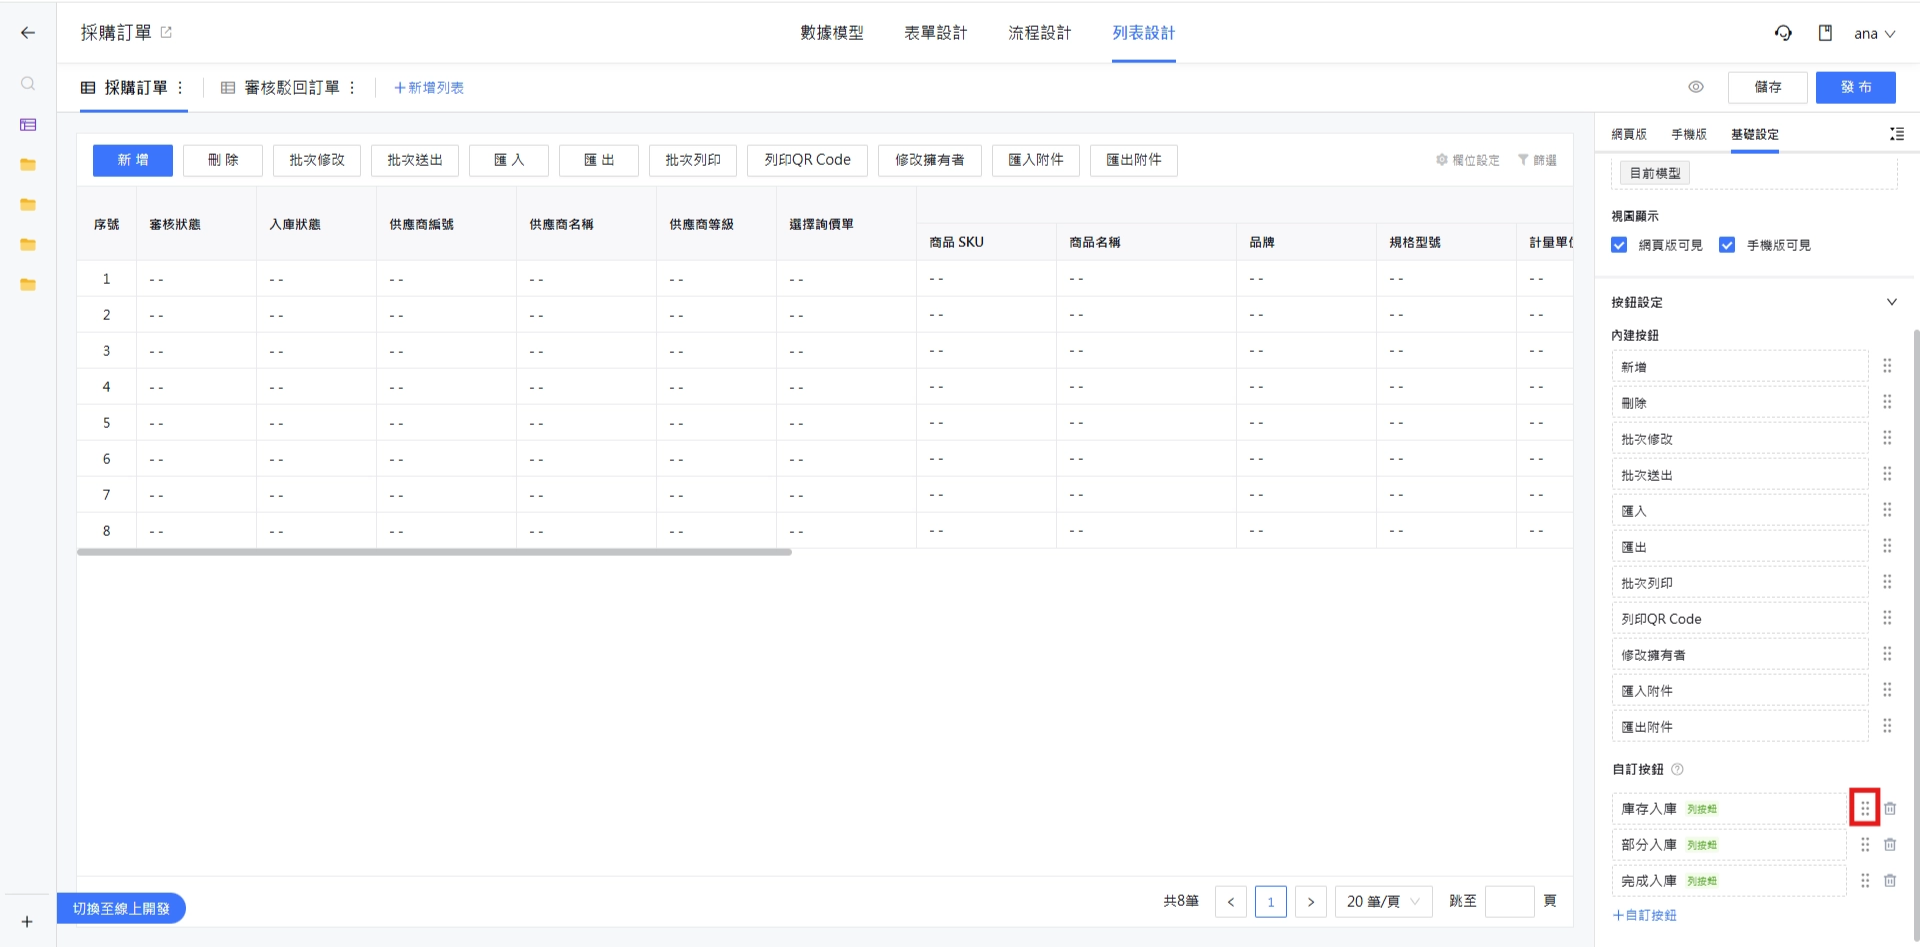Image resolution: width=1920 pixels, height=947 pixels.
Task: Open the 20 筆/頁 page size dropdown
Action: (x=1384, y=902)
